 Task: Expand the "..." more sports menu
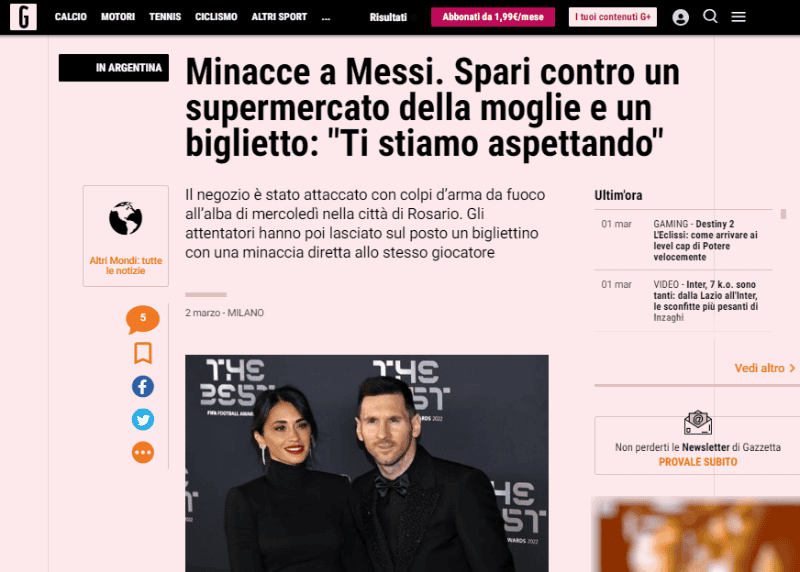pyautogui.click(x=326, y=17)
